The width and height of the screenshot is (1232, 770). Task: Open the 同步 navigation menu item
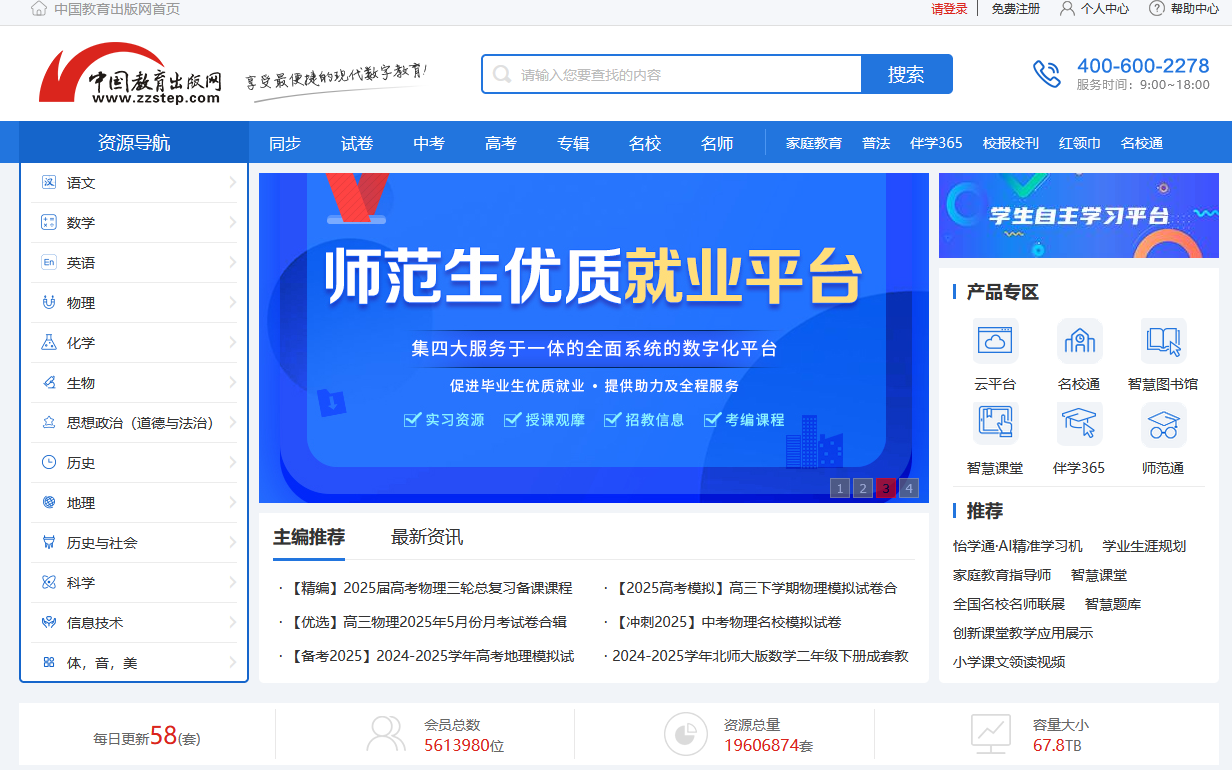click(285, 143)
